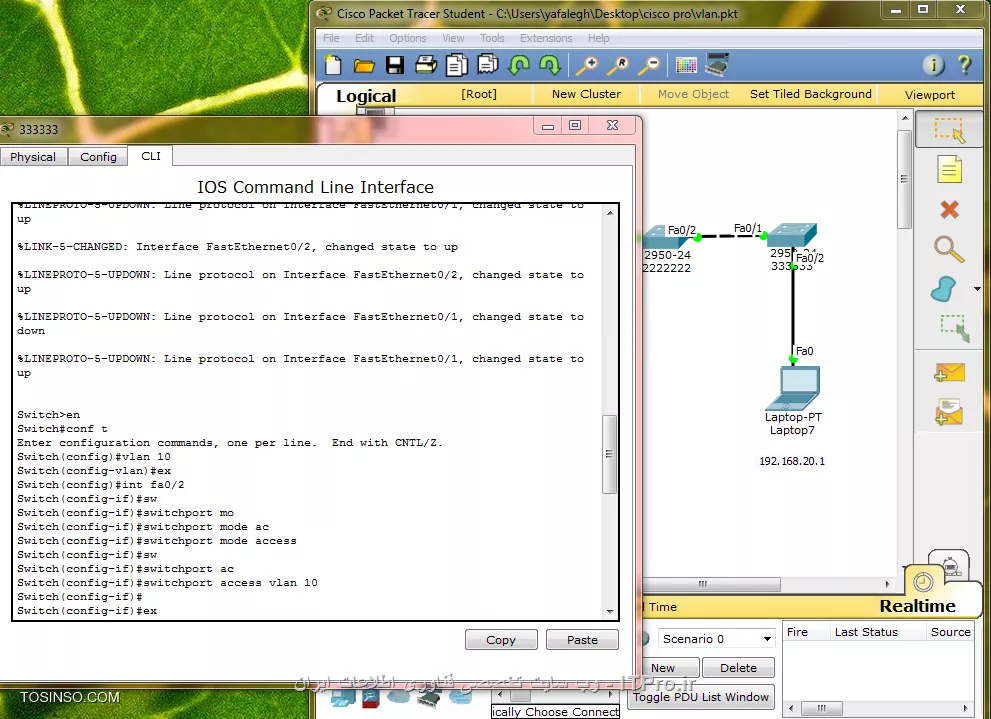The width and height of the screenshot is (991, 719).
Task: Undo with the green left arrow icon
Action: point(519,65)
